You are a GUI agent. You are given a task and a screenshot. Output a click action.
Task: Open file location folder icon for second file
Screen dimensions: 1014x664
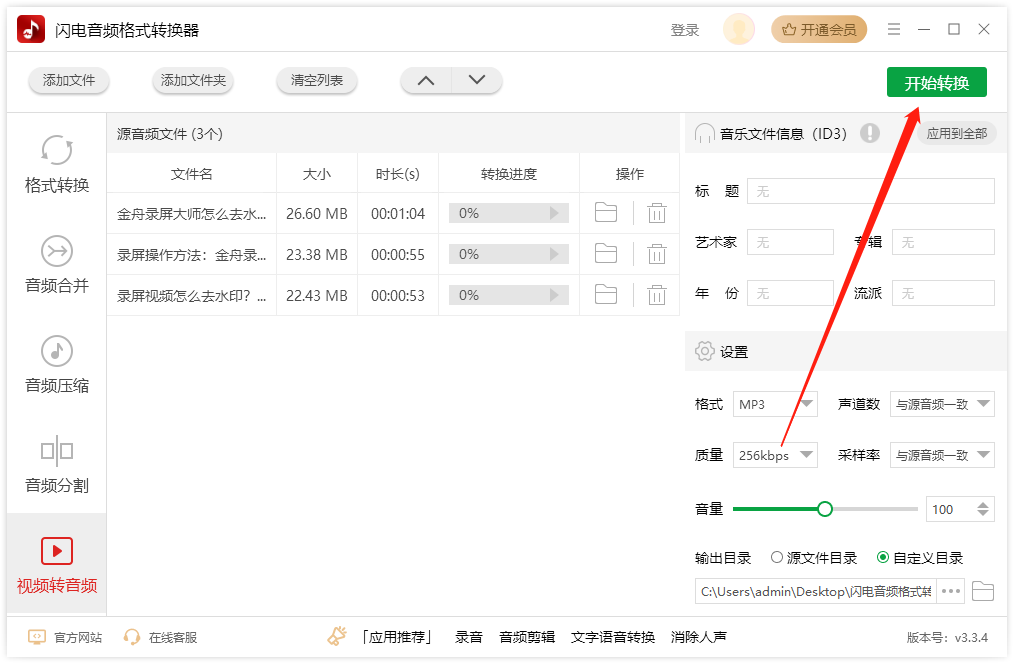605,254
